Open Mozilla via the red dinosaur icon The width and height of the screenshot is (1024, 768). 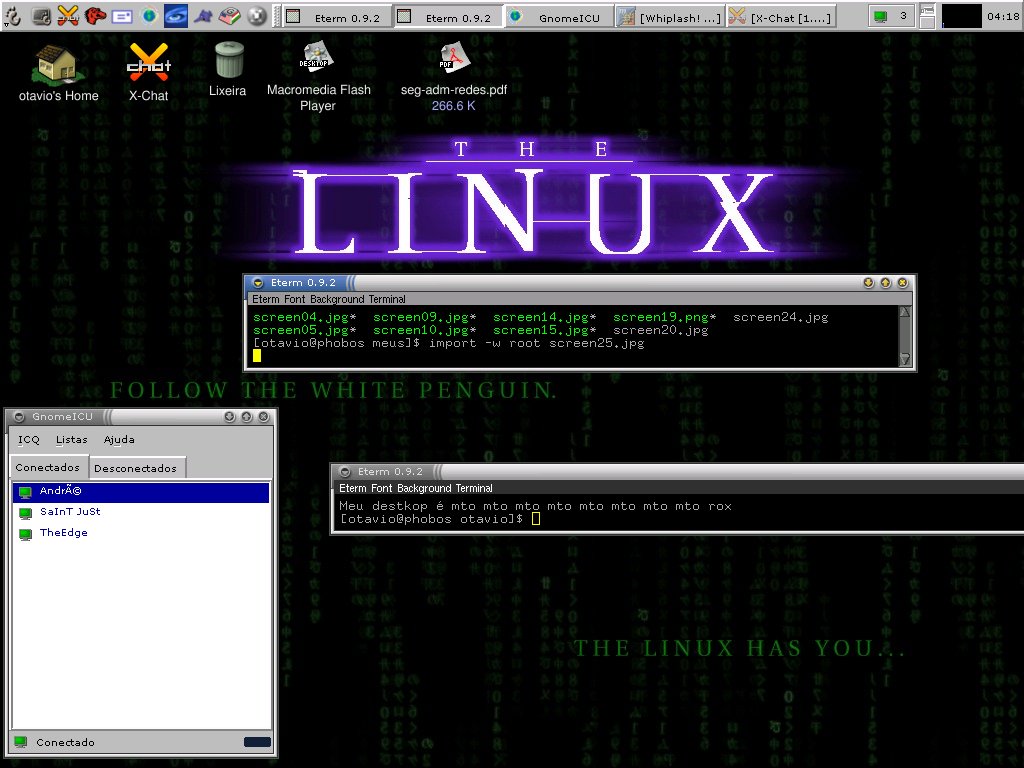click(95, 15)
